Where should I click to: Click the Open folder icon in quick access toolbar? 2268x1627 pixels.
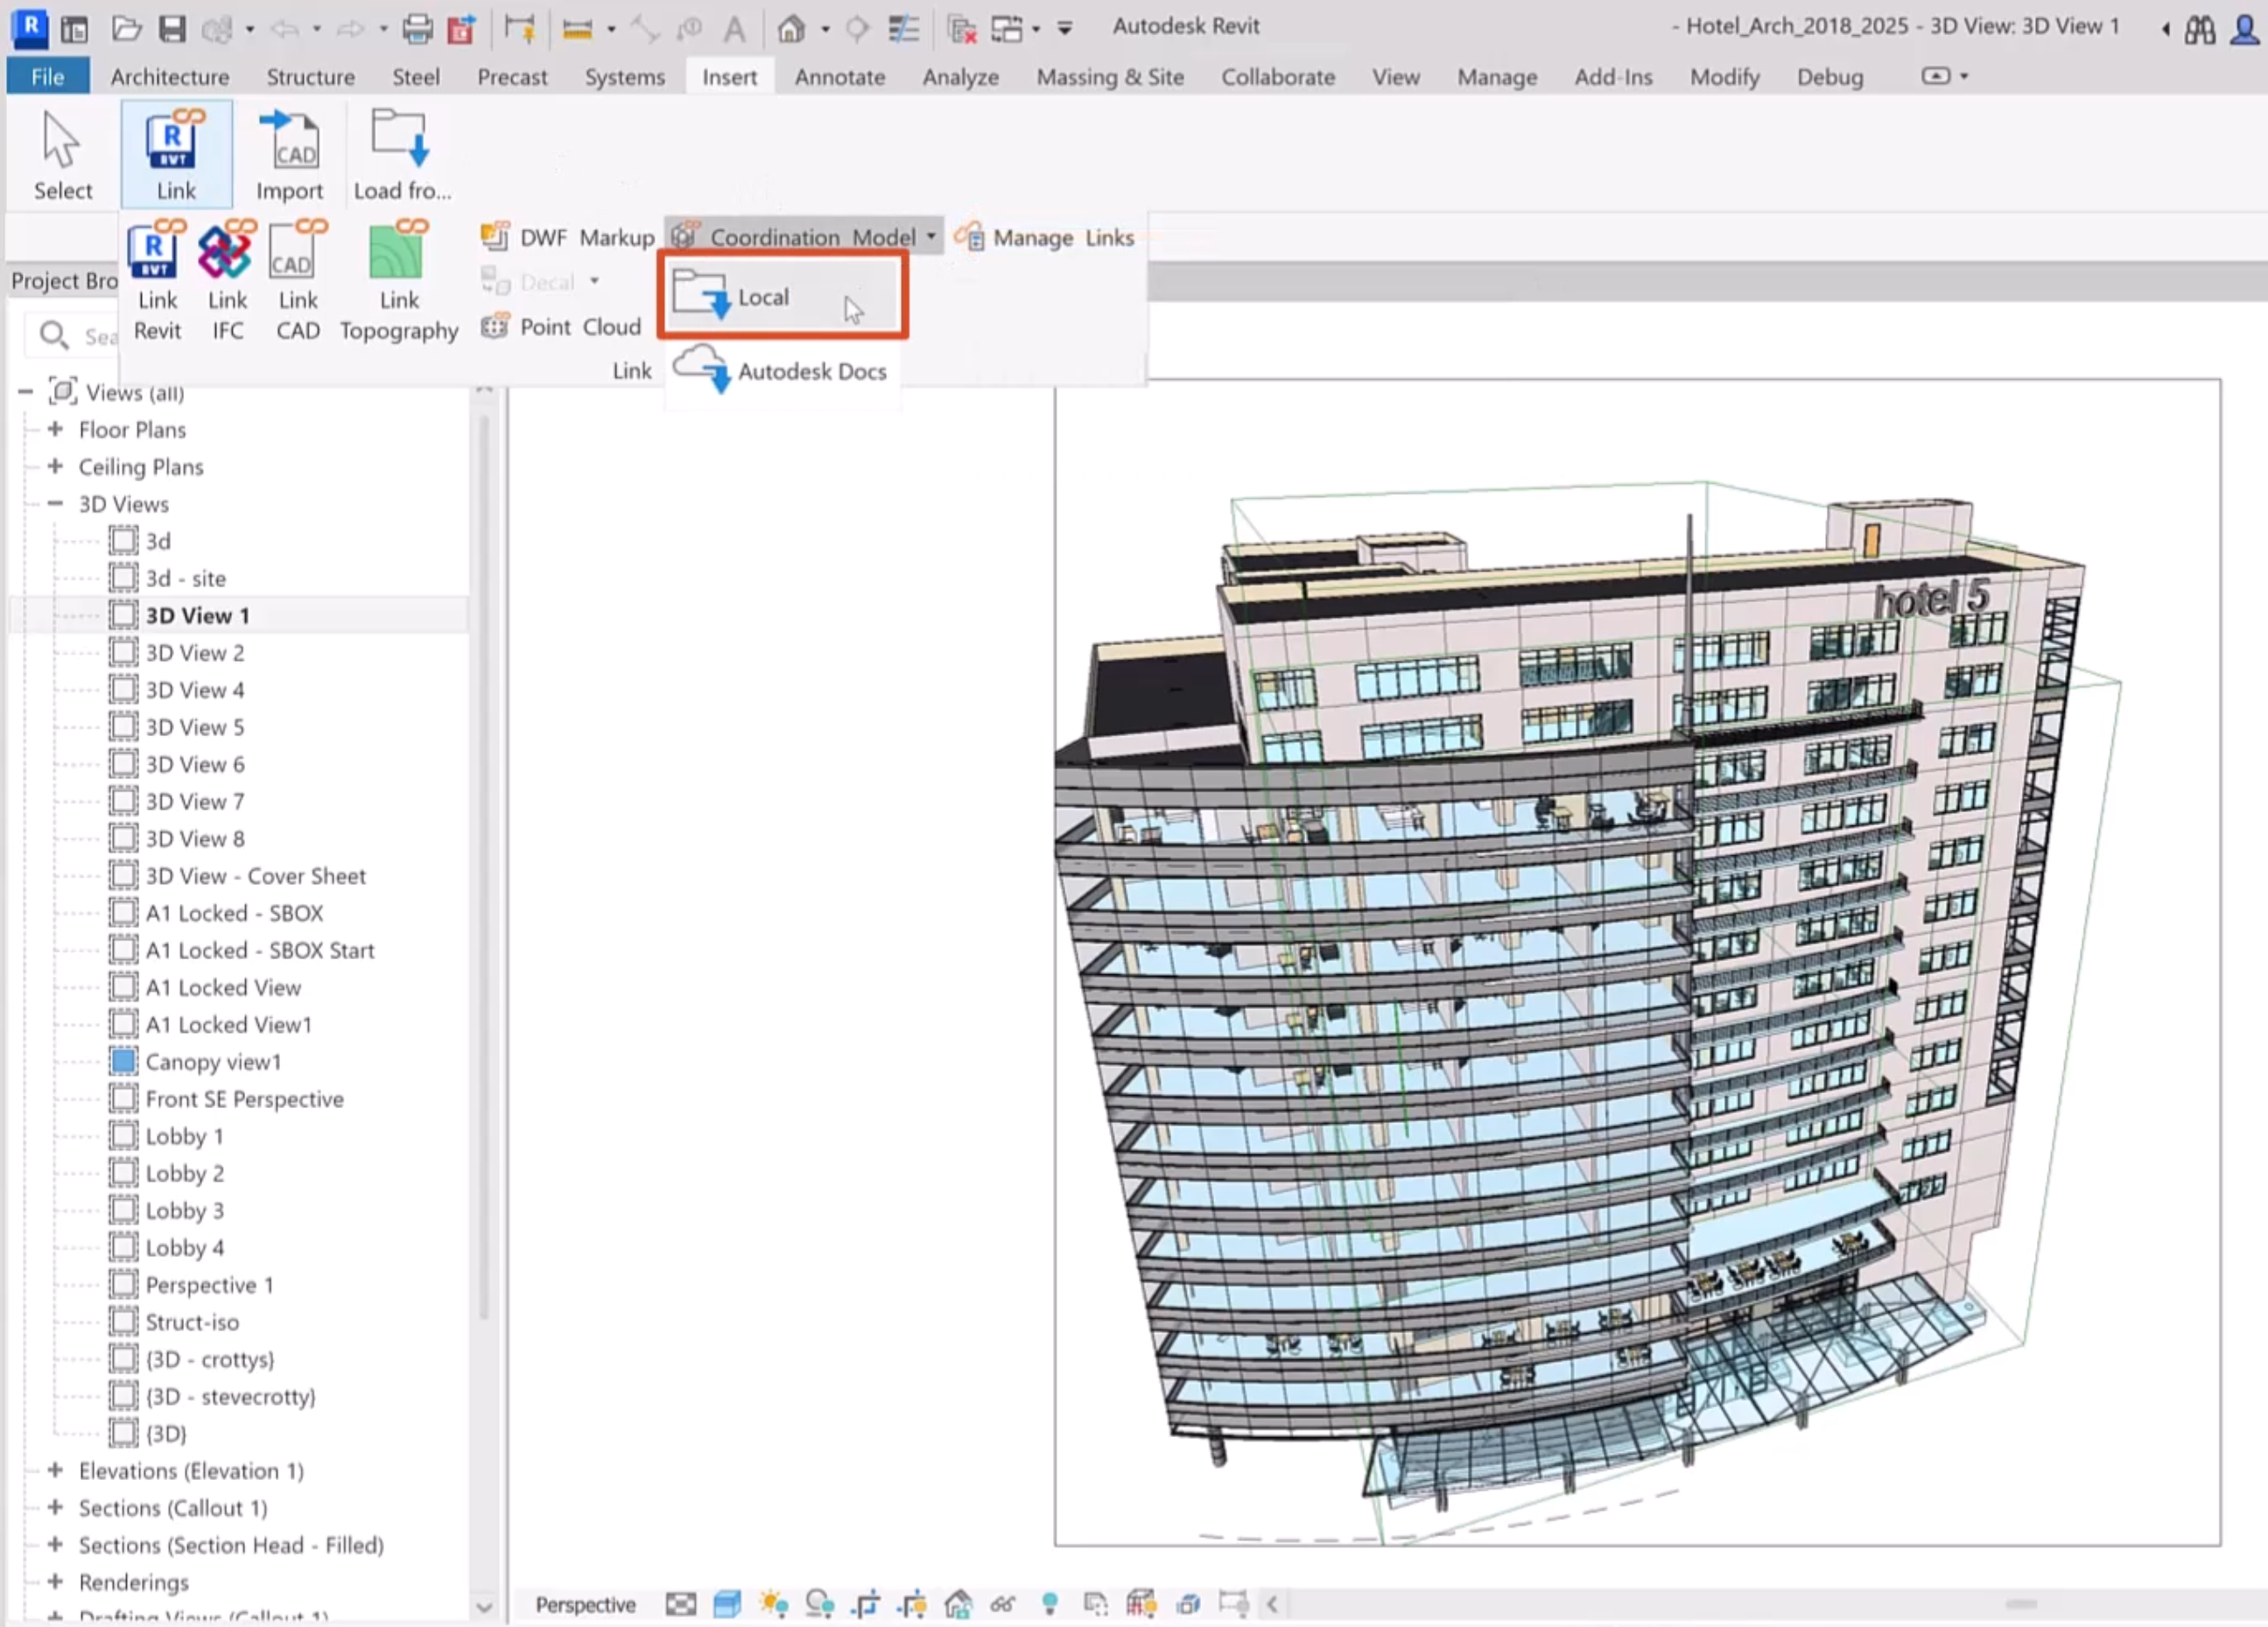click(x=126, y=28)
